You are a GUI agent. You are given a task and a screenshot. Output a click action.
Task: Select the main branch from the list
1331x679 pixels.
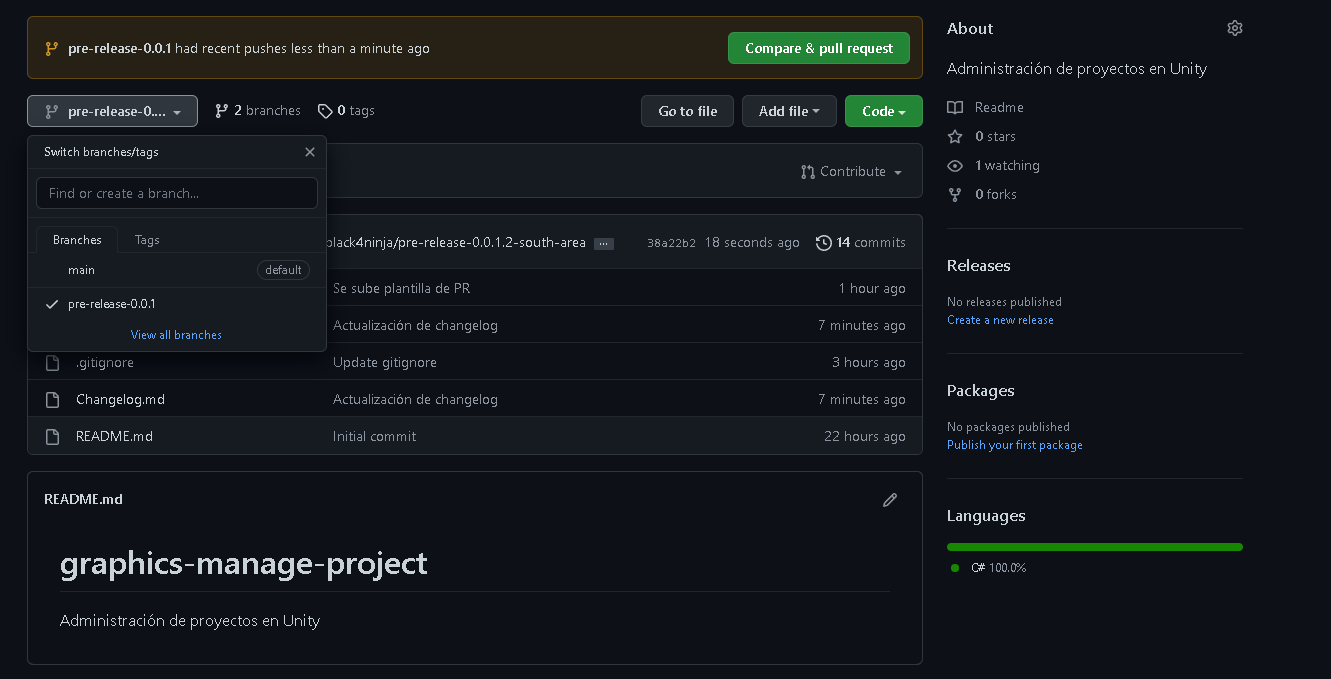click(82, 270)
